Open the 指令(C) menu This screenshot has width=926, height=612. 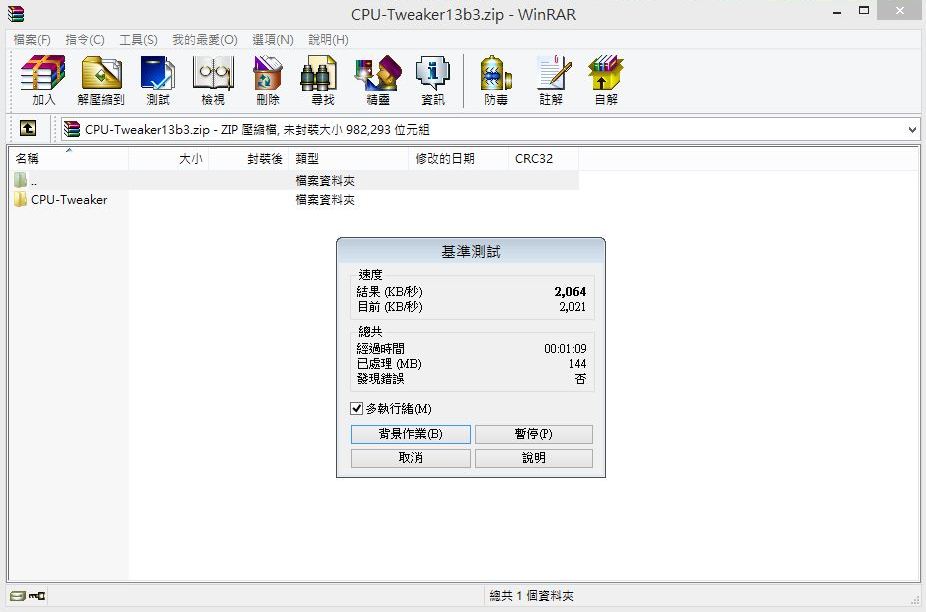pyautogui.click(x=85, y=40)
